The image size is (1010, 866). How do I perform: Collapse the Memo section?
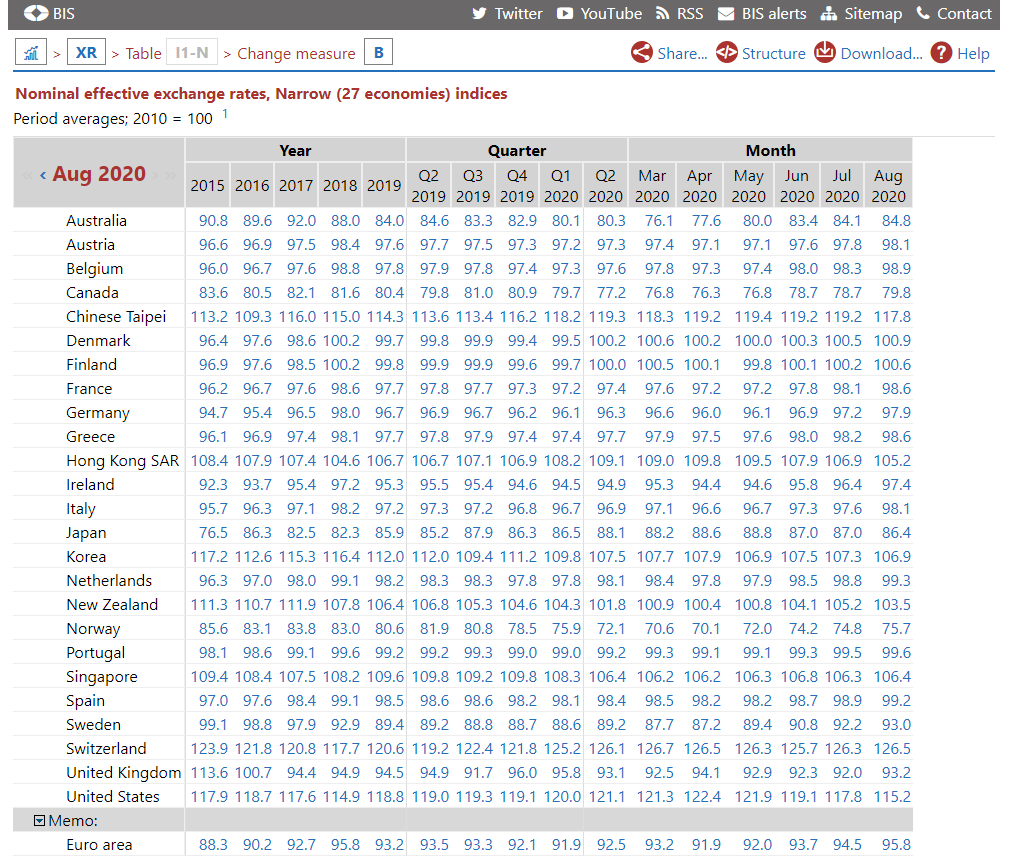[x=40, y=821]
